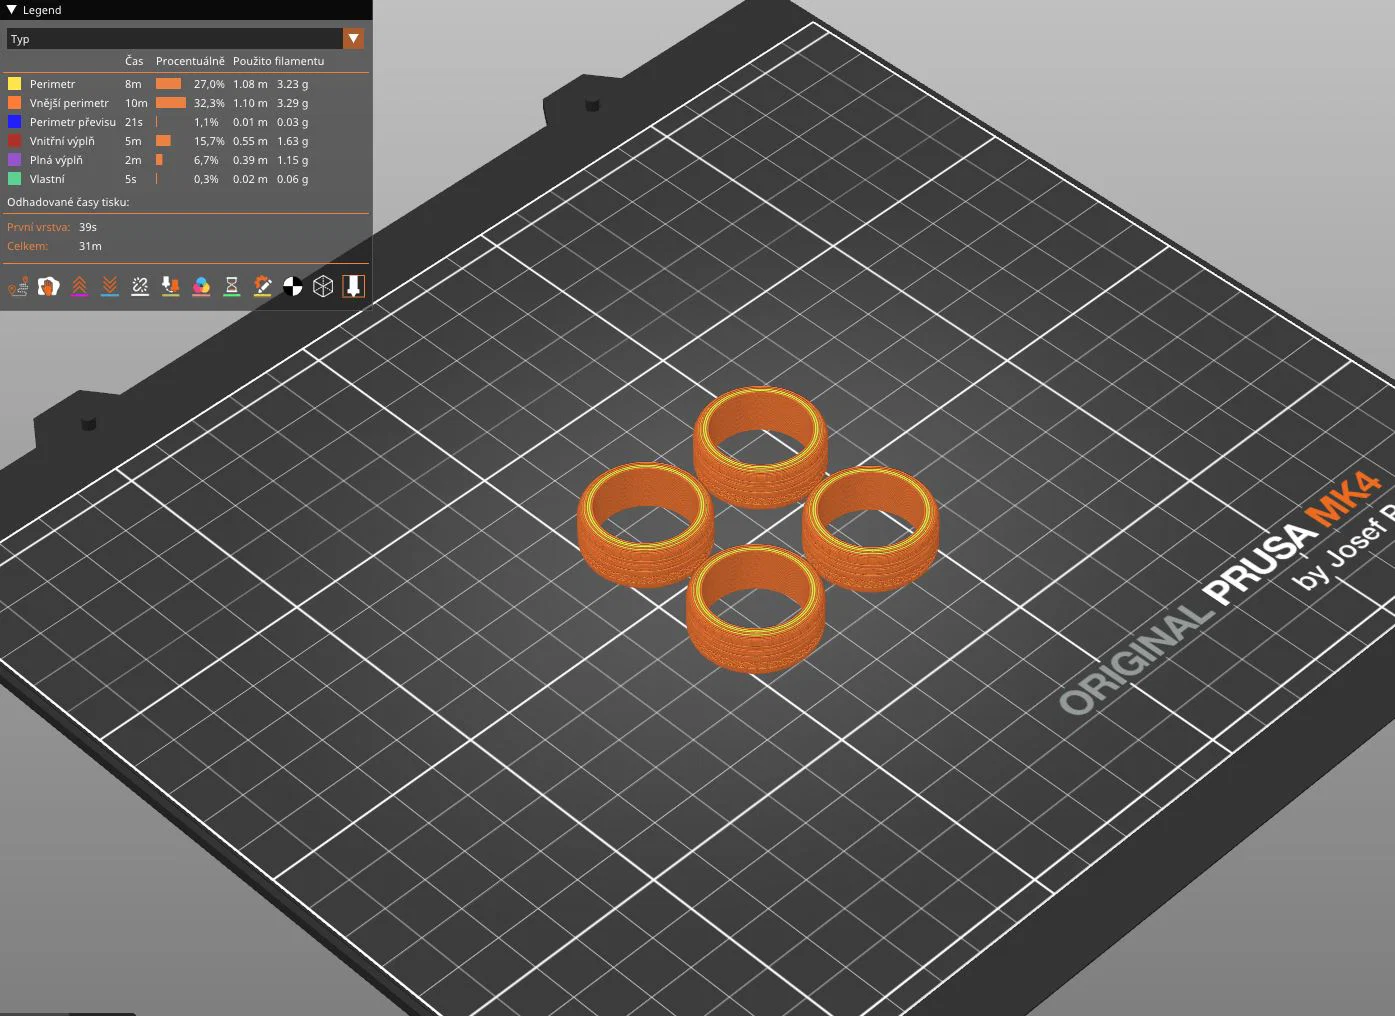
Task: Select the 'Vlastní' legend label
Action: 47,179
